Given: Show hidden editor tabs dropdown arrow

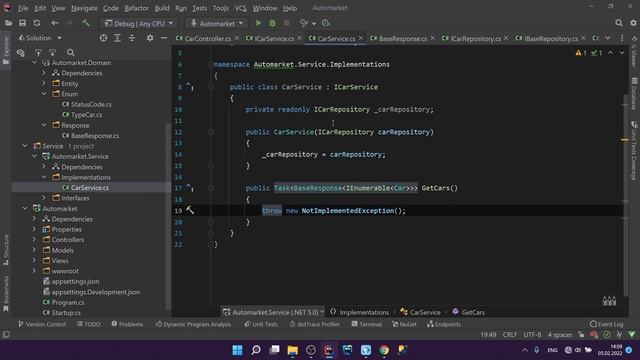Looking at the screenshot, I should pos(608,38).
